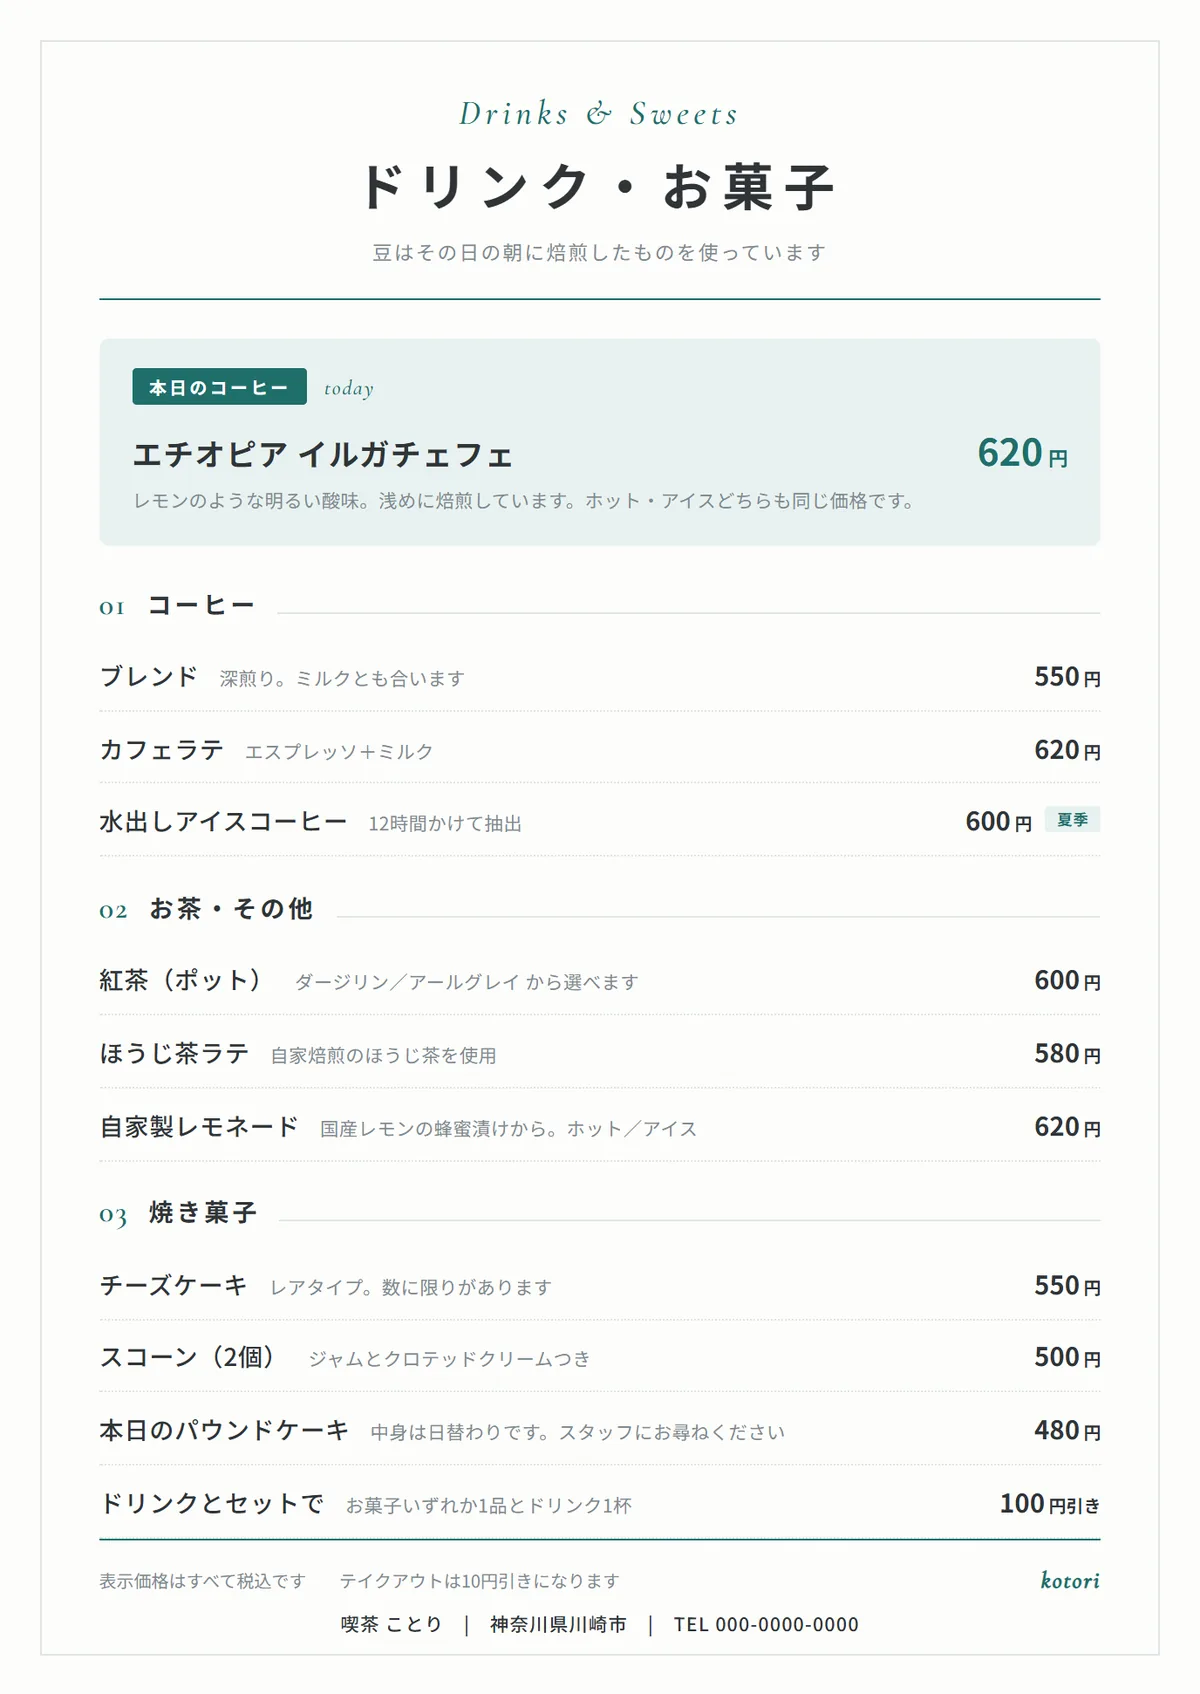
Task: Click the note 12時間かけて抽出
Action: tap(445, 823)
